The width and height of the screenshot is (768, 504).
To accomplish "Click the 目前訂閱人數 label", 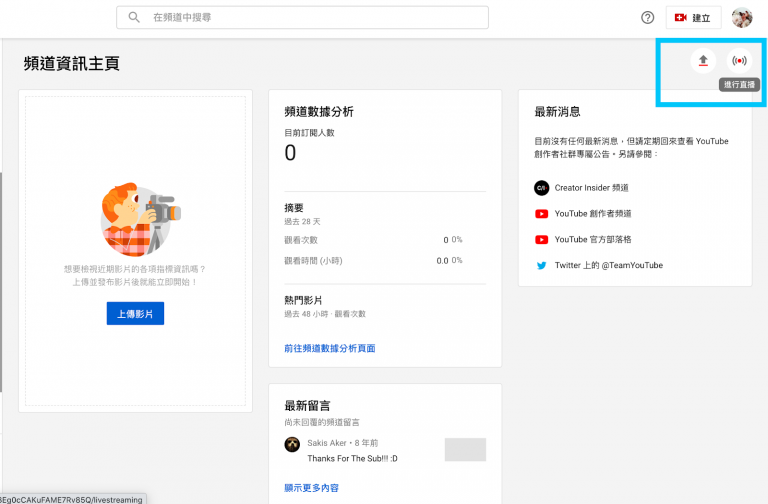I will pyautogui.click(x=309, y=133).
